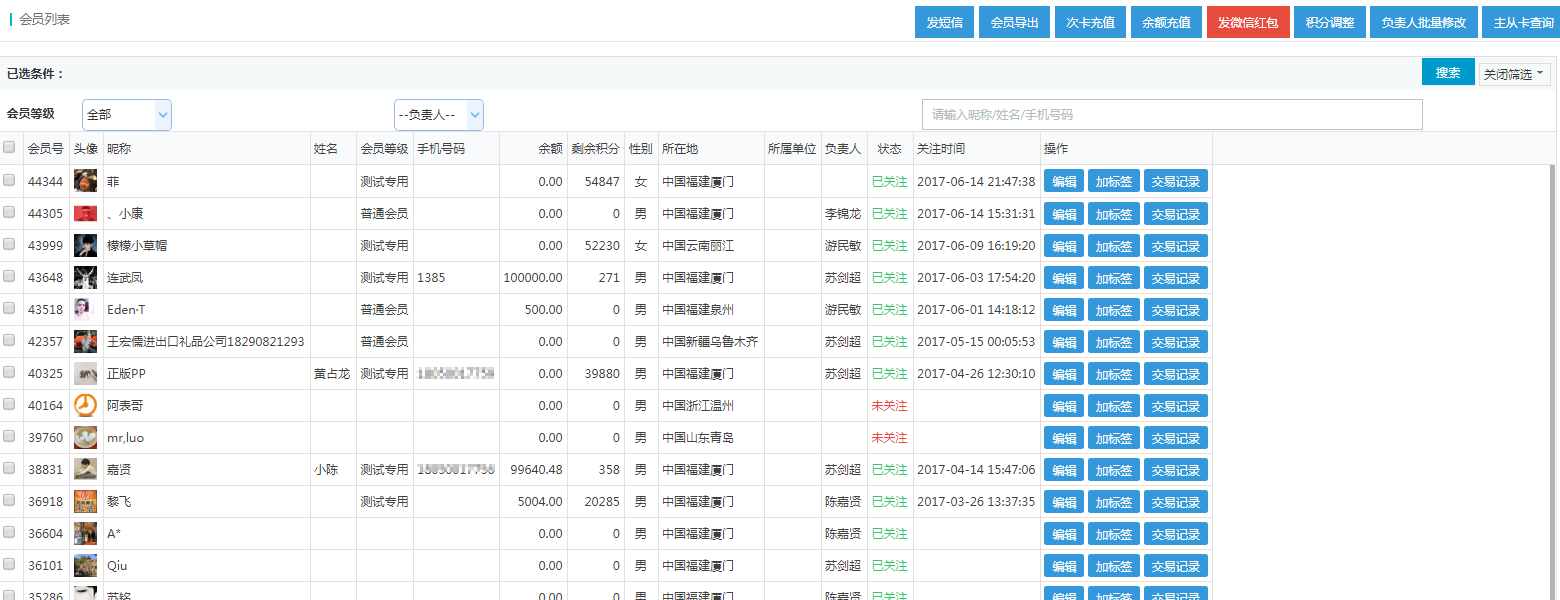The height and width of the screenshot is (600, 1560).
Task: Click avatar of member 菲
Action: [86, 181]
